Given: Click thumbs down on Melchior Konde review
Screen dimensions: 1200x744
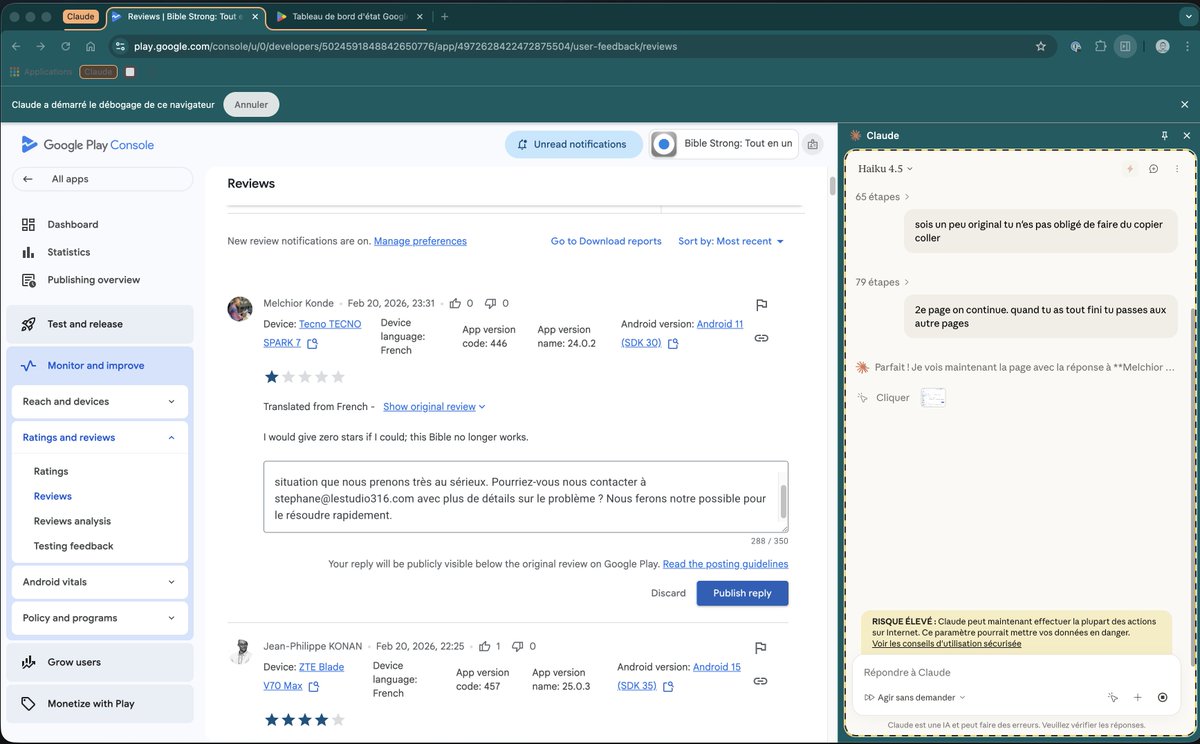Looking at the screenshot, I should pos(490,303).
